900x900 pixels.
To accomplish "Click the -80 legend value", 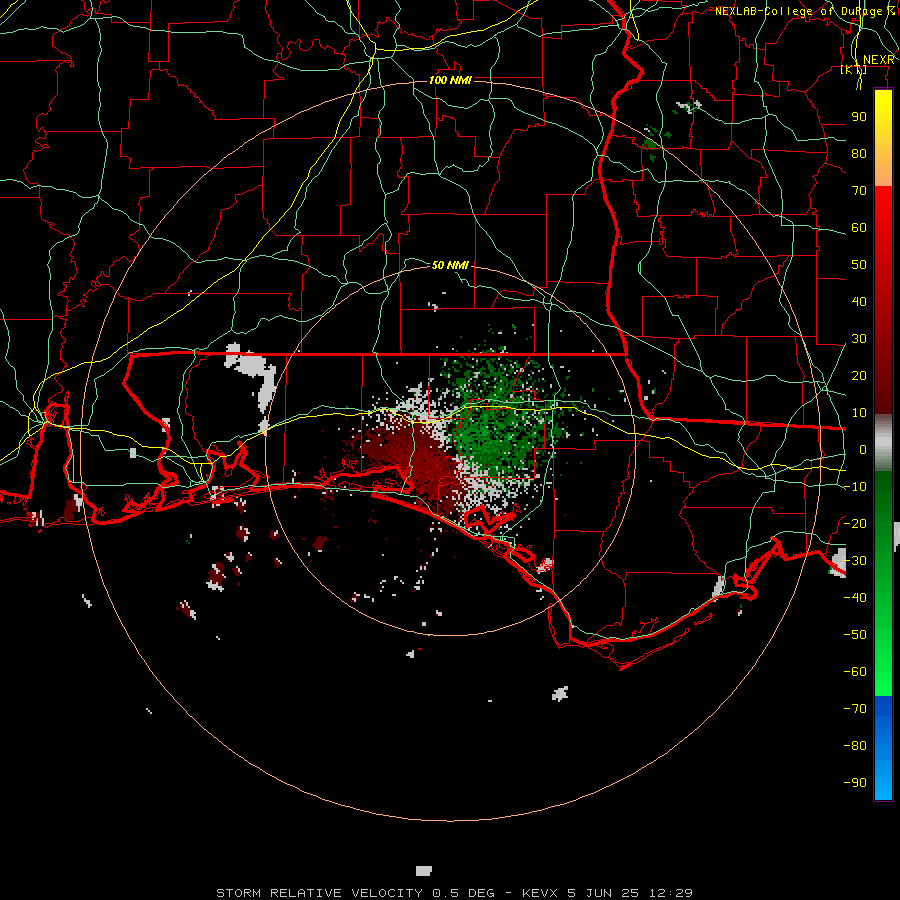I will click(855, 746).
